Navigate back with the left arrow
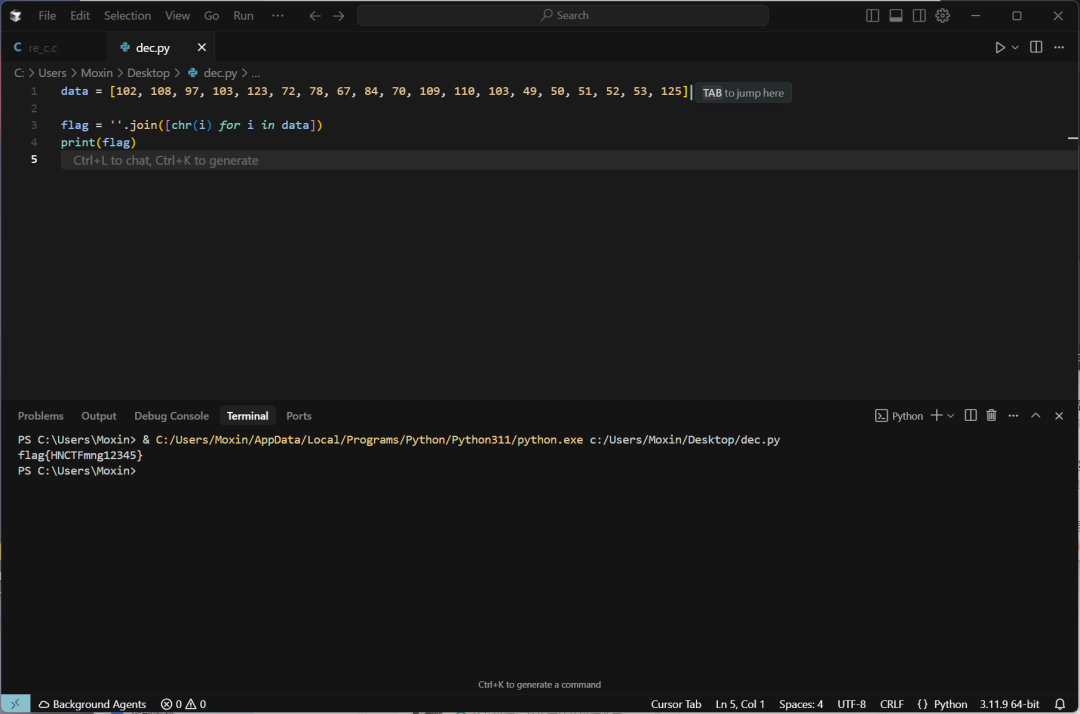The width and height of the screenshot is (1080, 714). pos(315,15)
